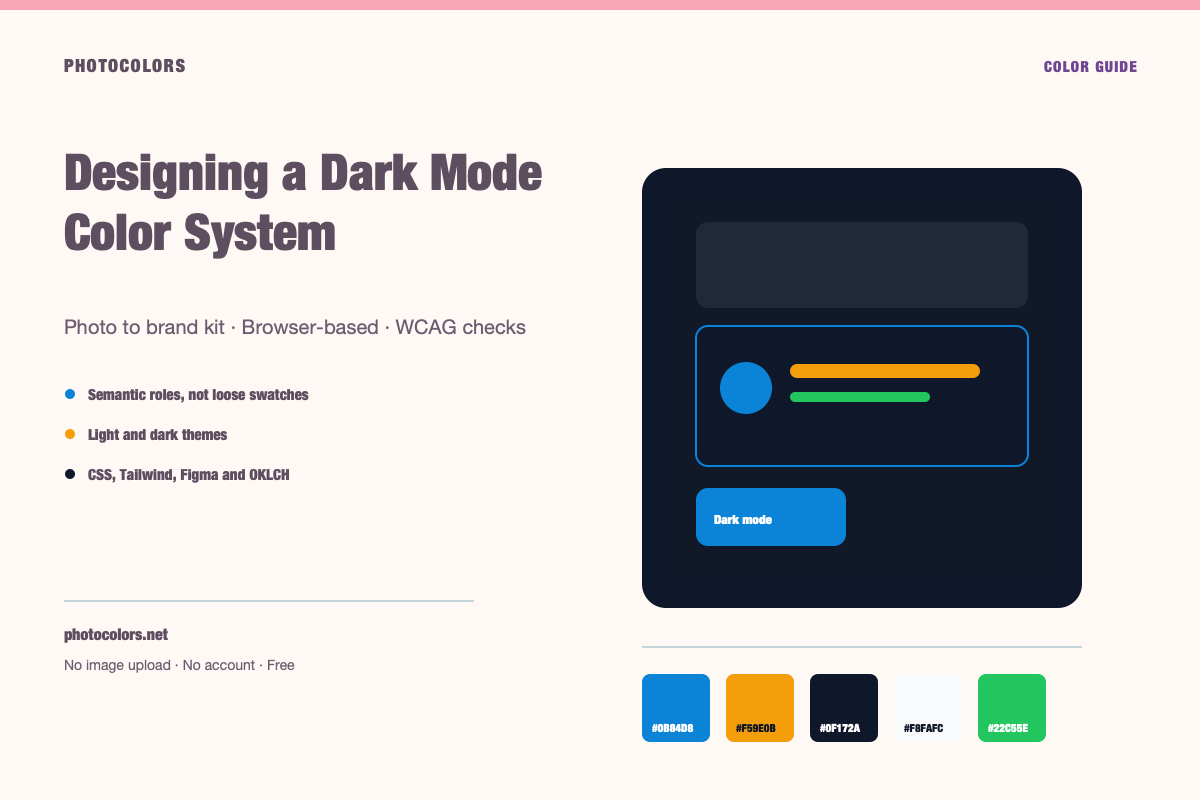Image resolution: width=1200 pixels, height=800 pixels.
Task: Click "No image upload · No account · Free" text
Action: click(179, 665)
